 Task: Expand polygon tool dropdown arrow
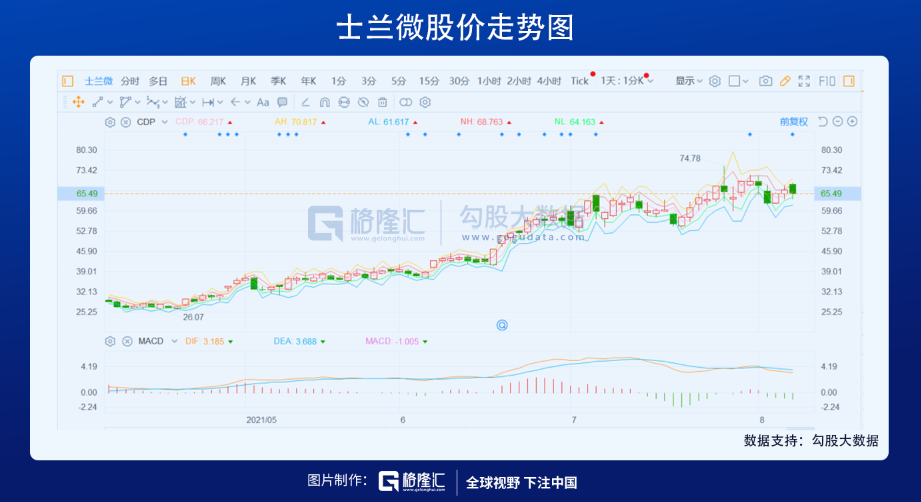coord(137,103)
